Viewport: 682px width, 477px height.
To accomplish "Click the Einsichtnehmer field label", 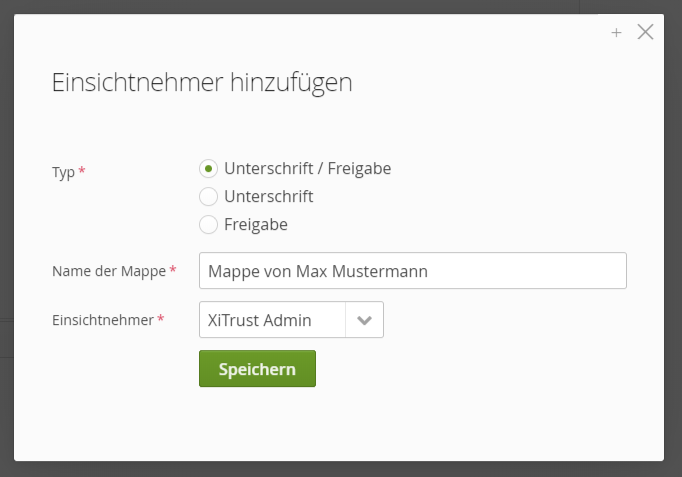I will [102, 321].
